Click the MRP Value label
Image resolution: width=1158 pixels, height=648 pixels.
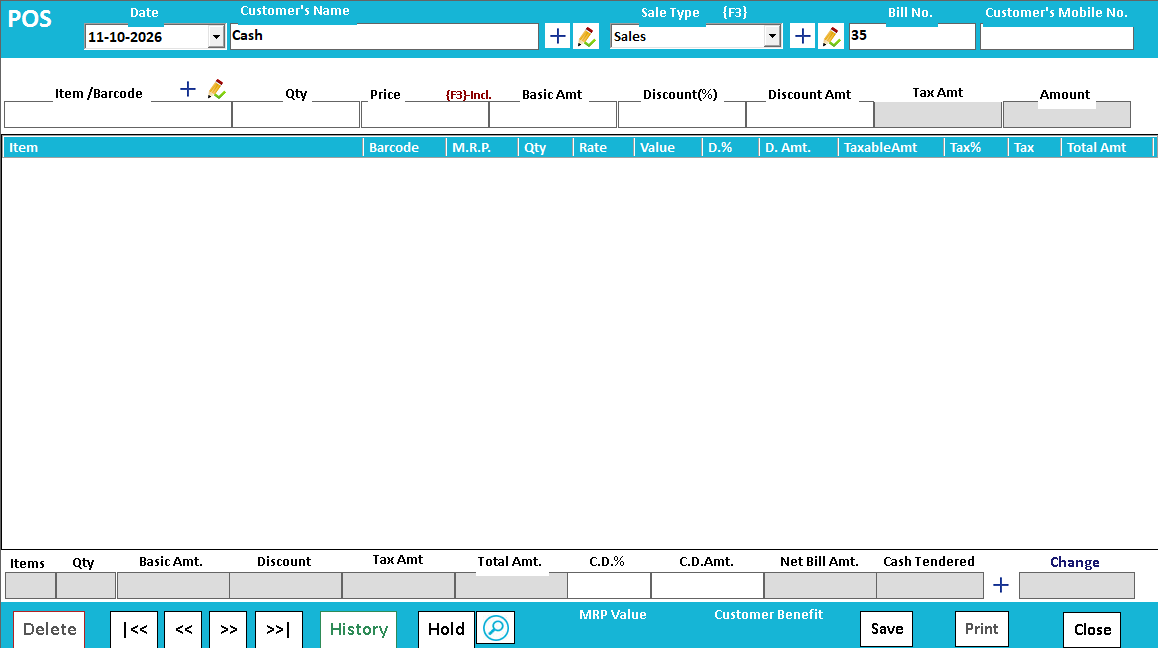tap(612, 615)
